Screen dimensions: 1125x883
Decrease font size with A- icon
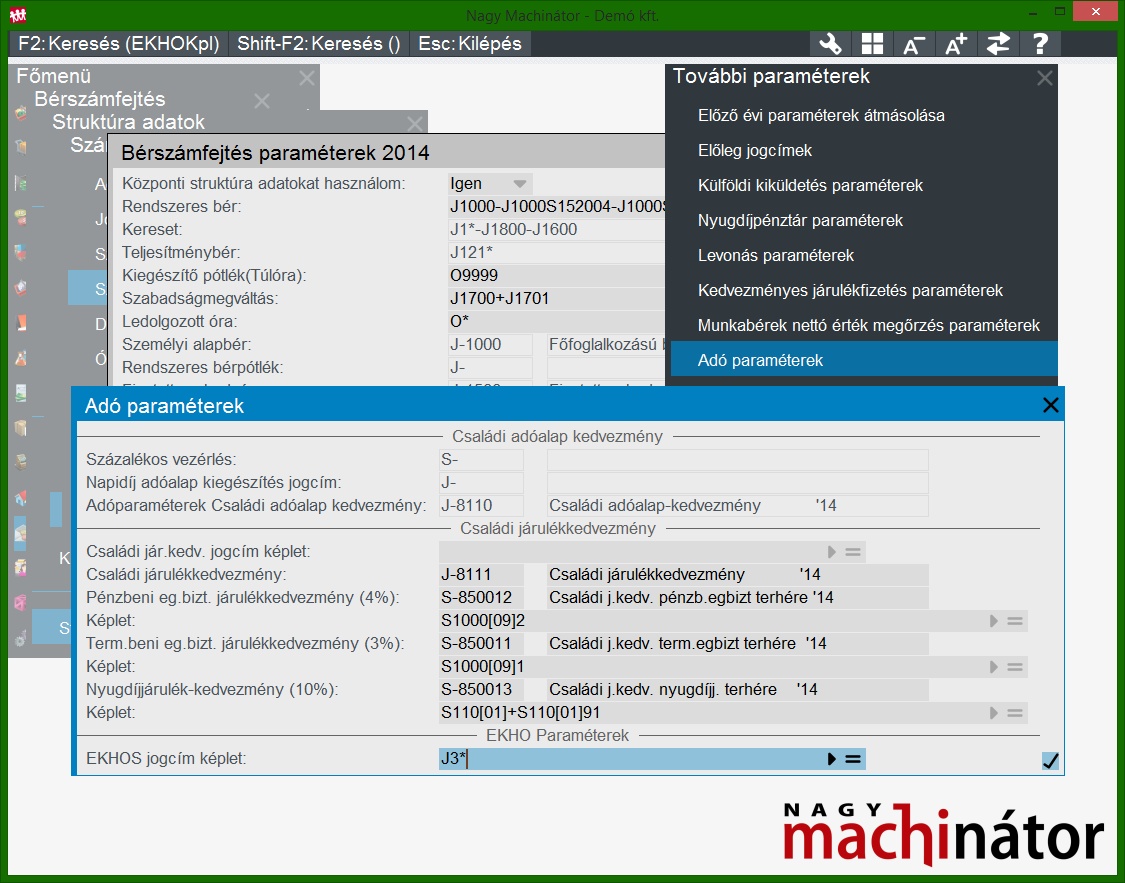pos(913,44)
